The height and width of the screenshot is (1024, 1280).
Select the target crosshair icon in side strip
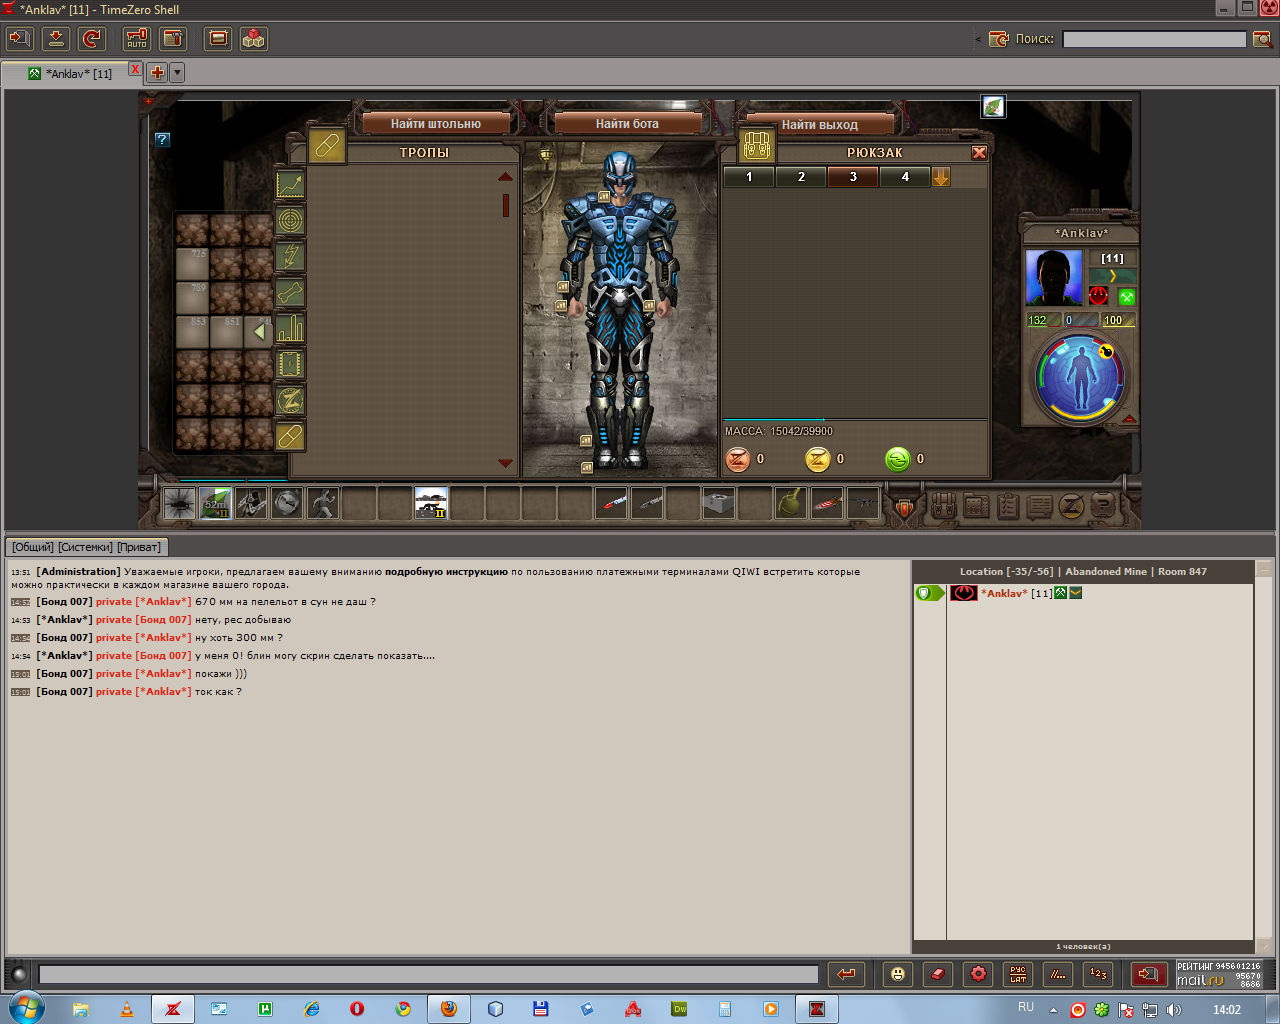(x=290, y=221)
